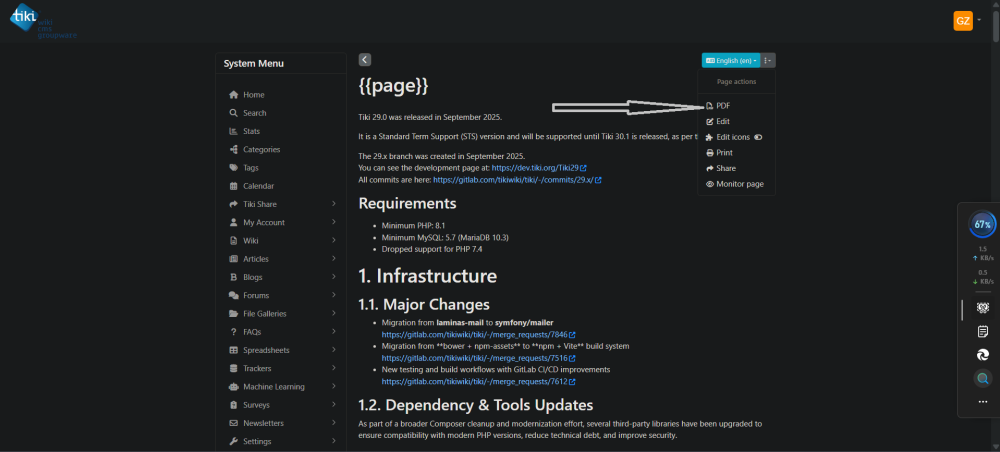This screenshot has height=452, width=1000.
Task: Expand the Tiki Share submenu chevron
Action: [334, 204]
